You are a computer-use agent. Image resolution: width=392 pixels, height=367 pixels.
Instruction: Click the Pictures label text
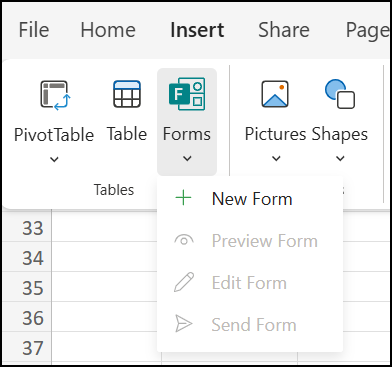pyautogui.click(x=275, y=134)
